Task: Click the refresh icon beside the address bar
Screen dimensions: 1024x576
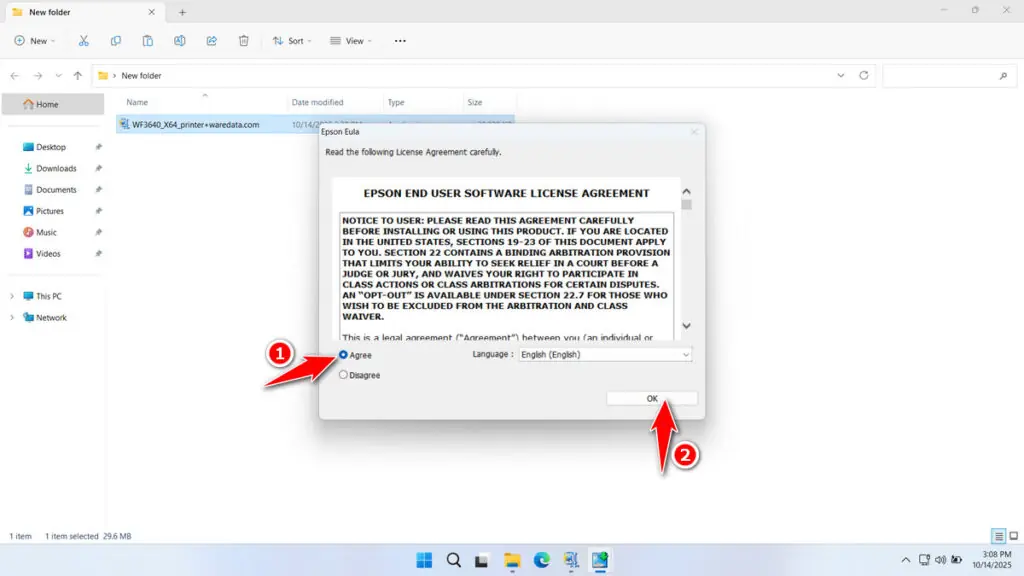Action: click(x=862, y=76)
